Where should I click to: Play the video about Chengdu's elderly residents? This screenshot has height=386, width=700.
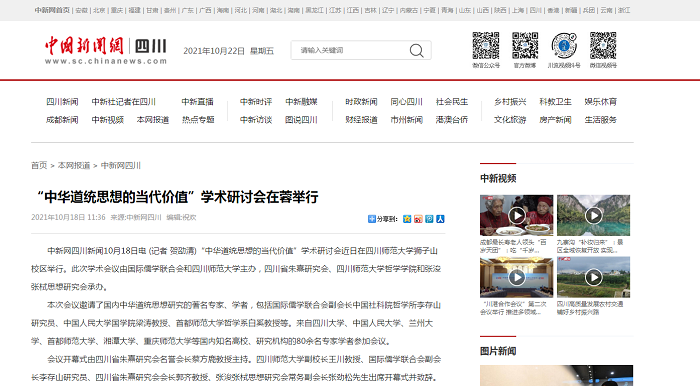point(517,215)
